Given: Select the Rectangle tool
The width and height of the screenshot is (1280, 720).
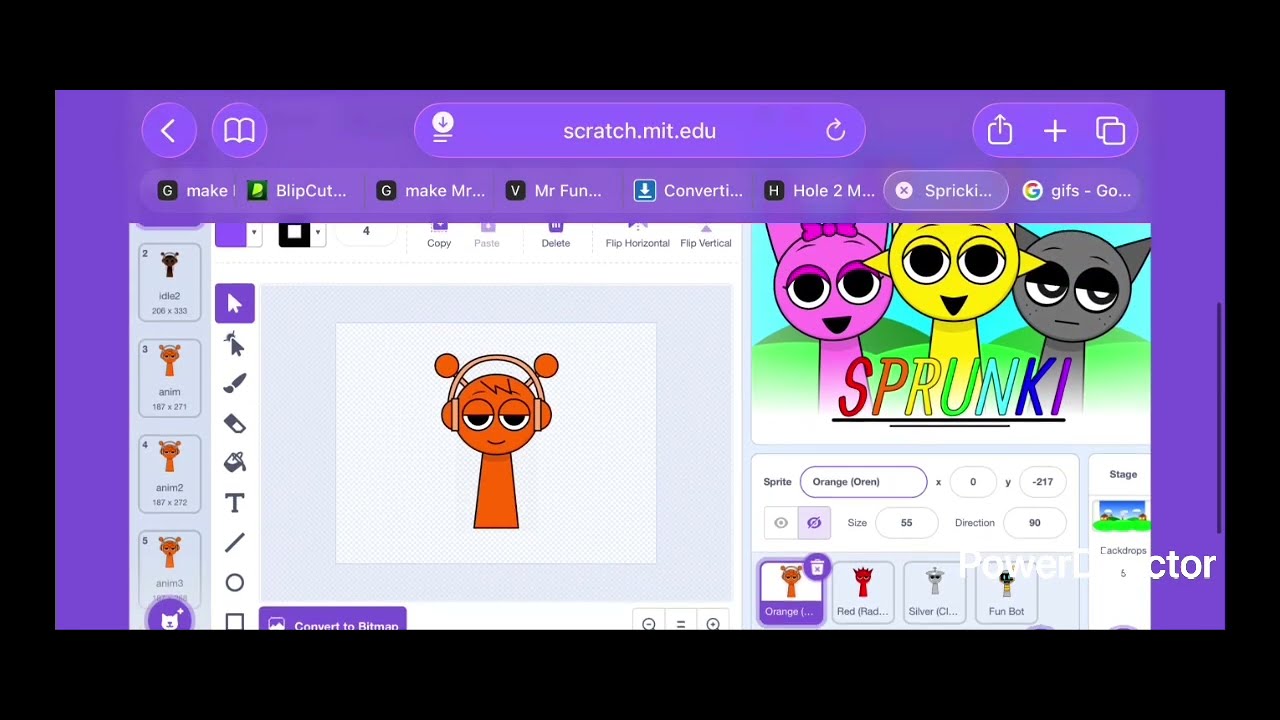Looking at the screenshot, I should [235, 622].
